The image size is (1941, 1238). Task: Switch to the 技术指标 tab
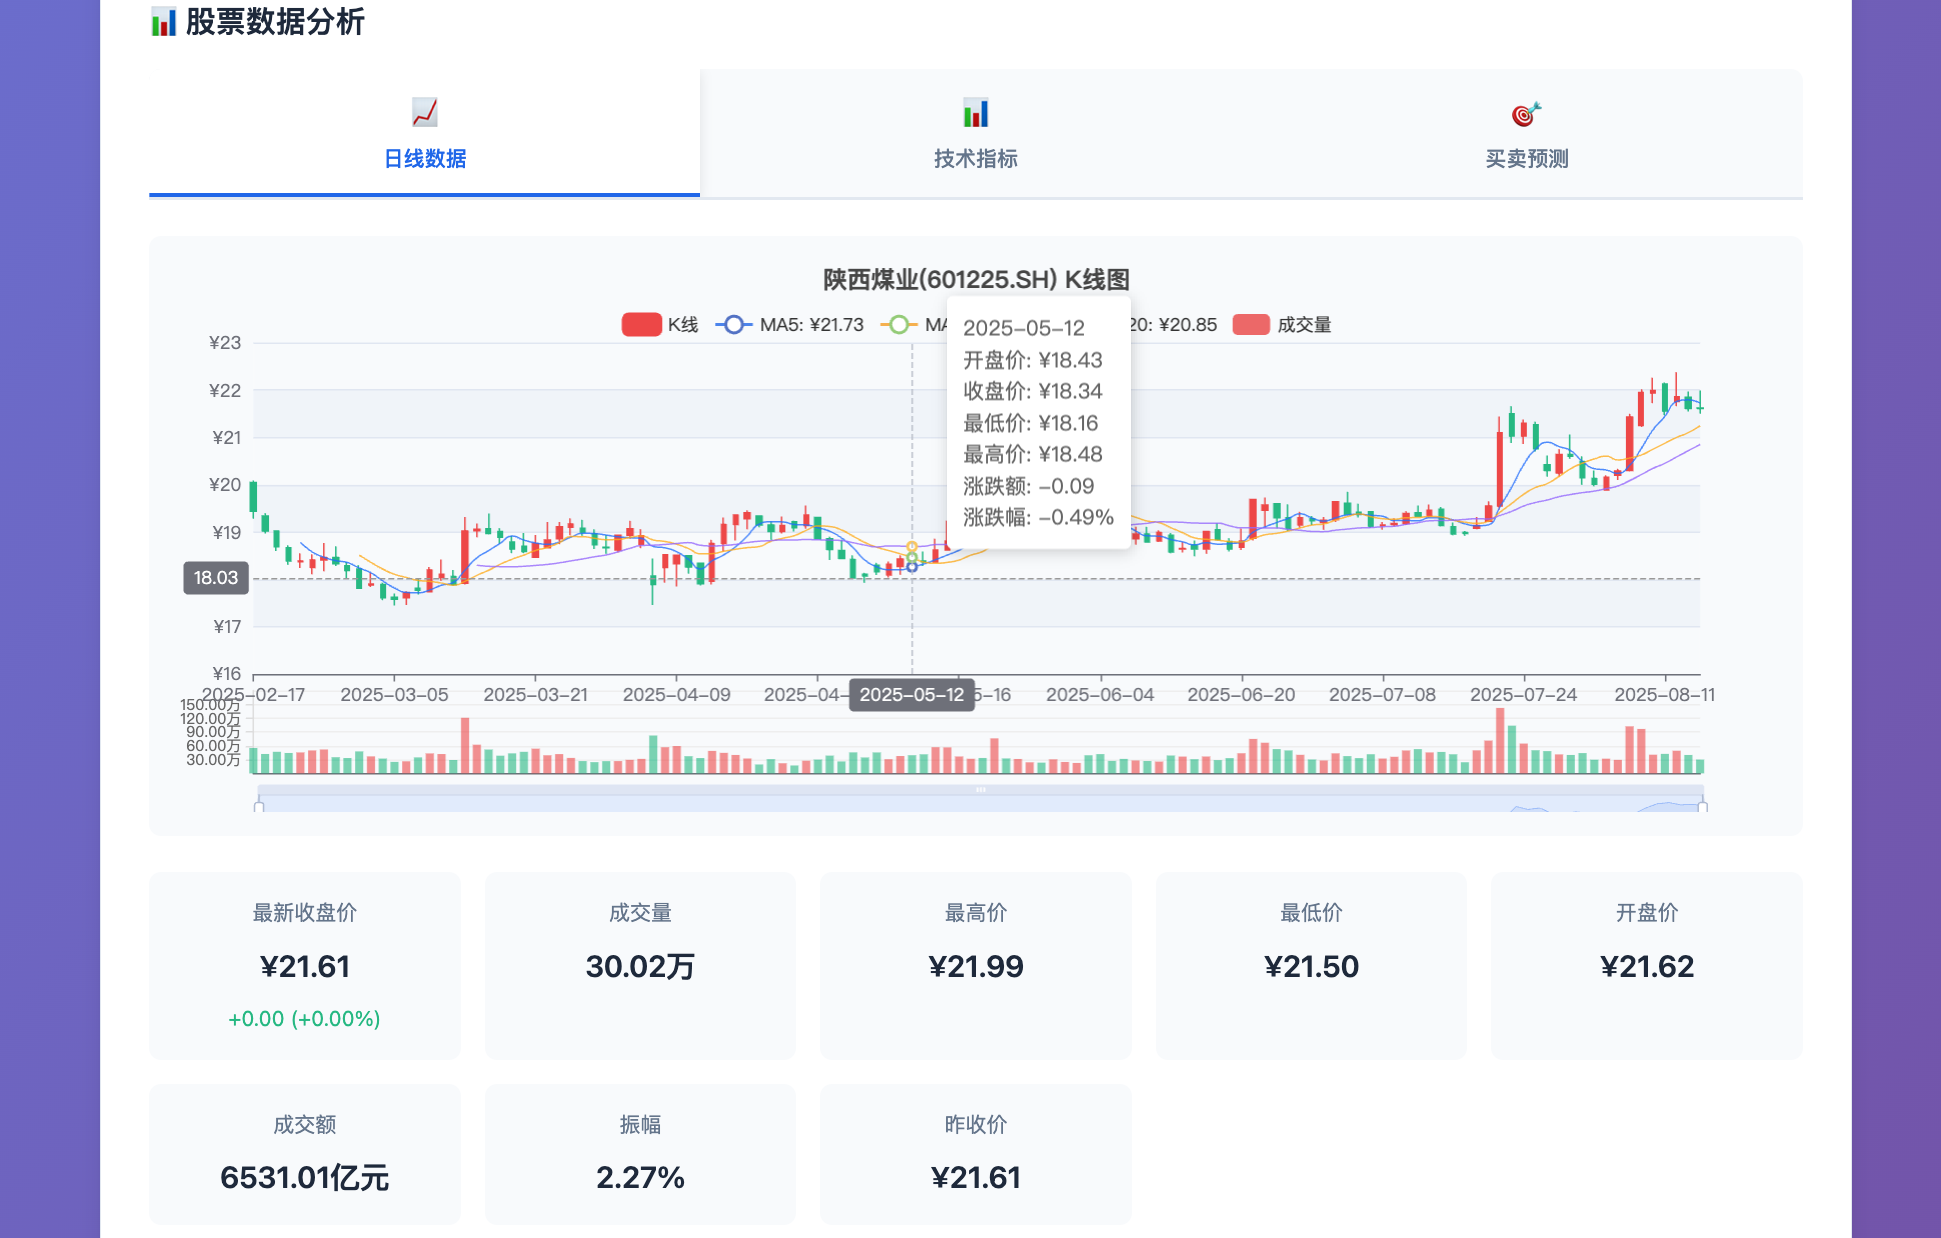click(x=975, y=158)
